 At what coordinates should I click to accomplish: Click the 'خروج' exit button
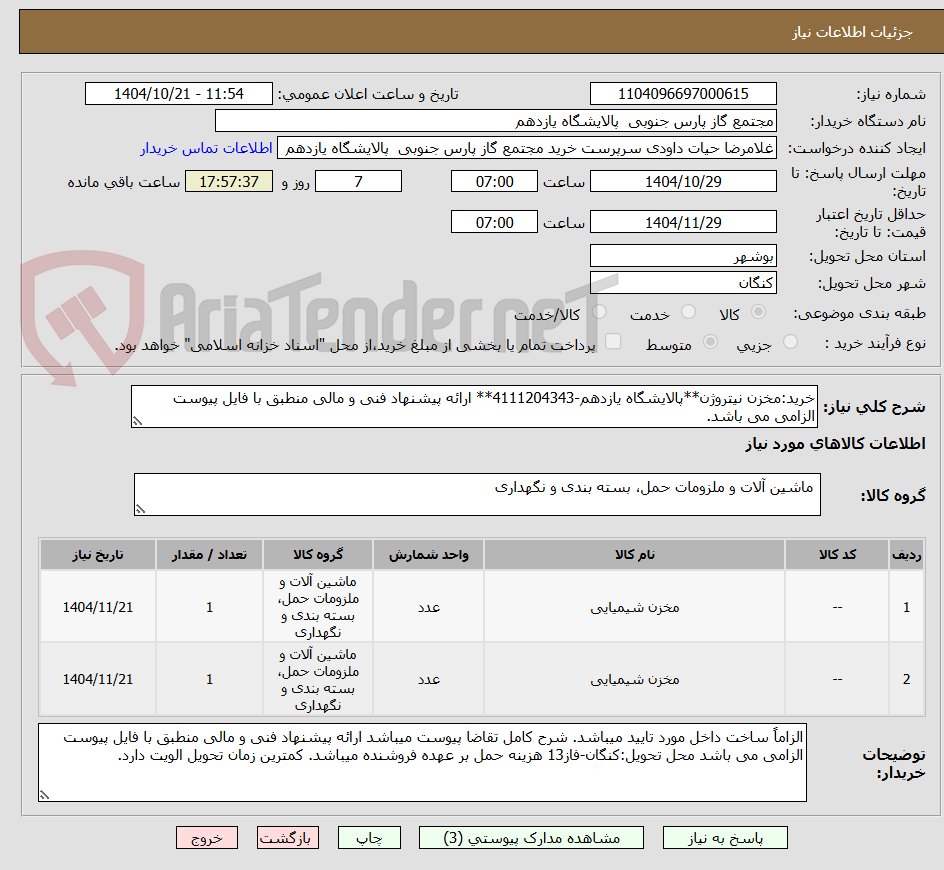pos(206,837)
